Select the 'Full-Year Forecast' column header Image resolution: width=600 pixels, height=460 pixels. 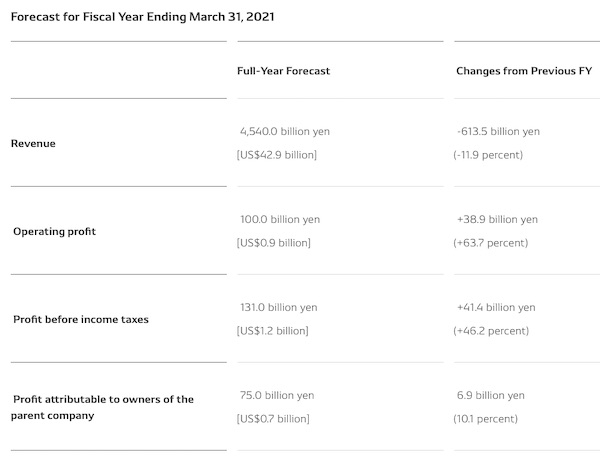pyautogui.click(x=283, y=71)
